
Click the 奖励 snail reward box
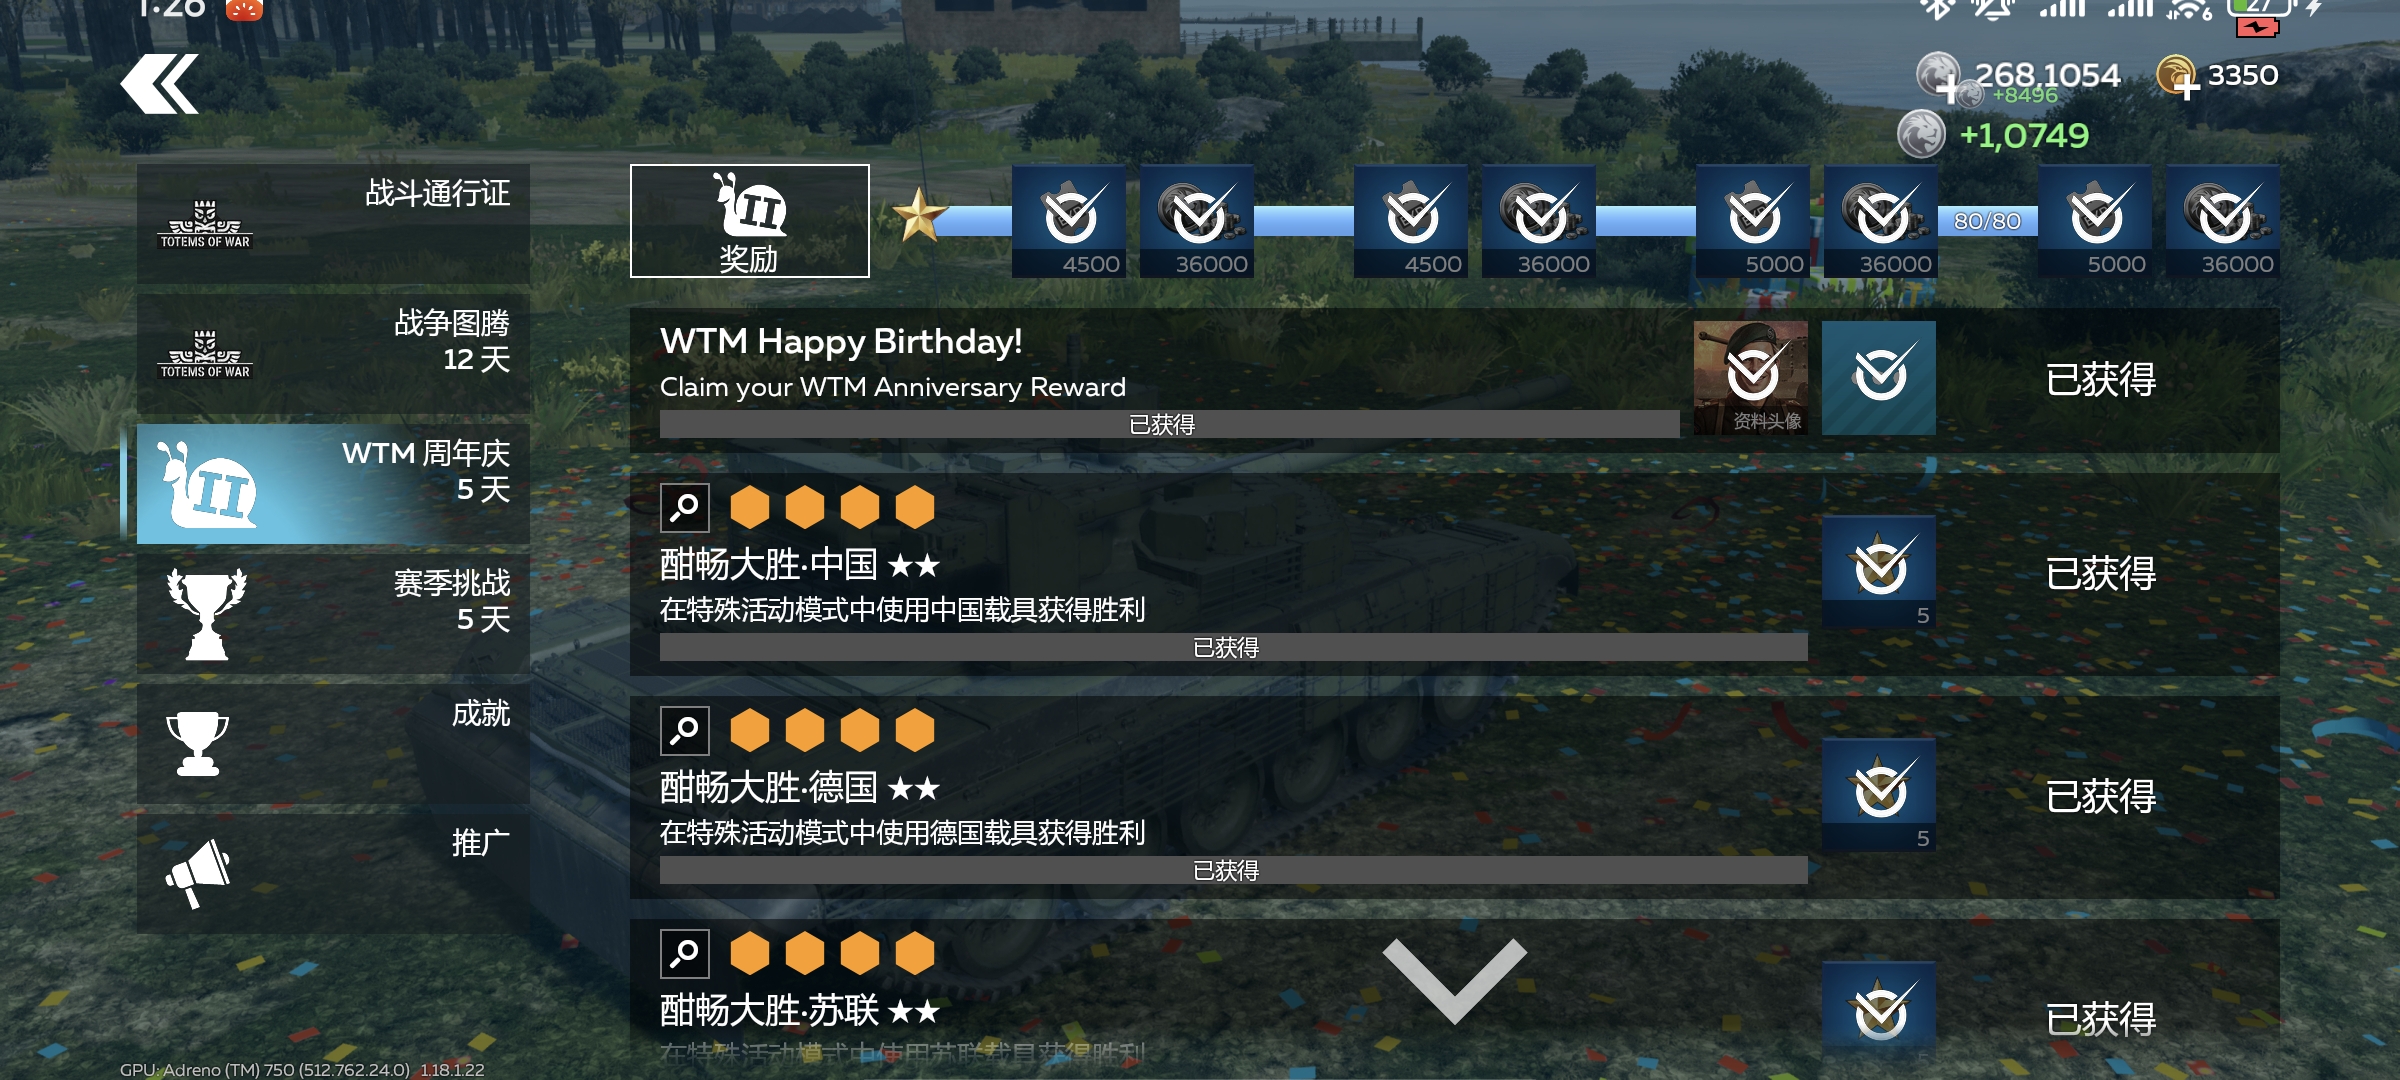point(750,221)
